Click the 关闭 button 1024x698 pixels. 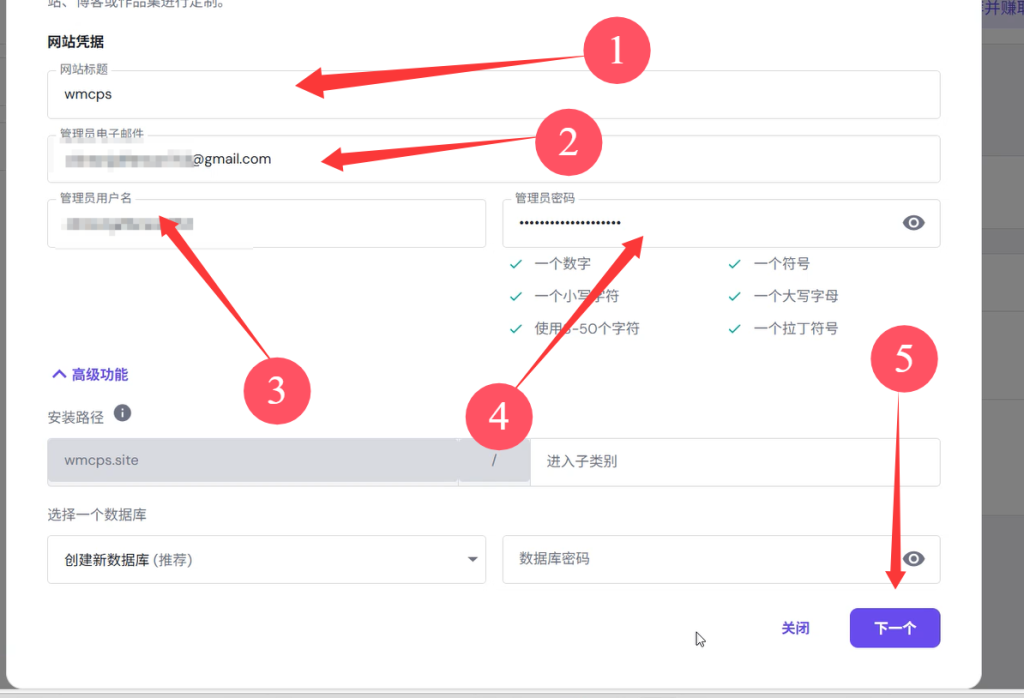795,629
